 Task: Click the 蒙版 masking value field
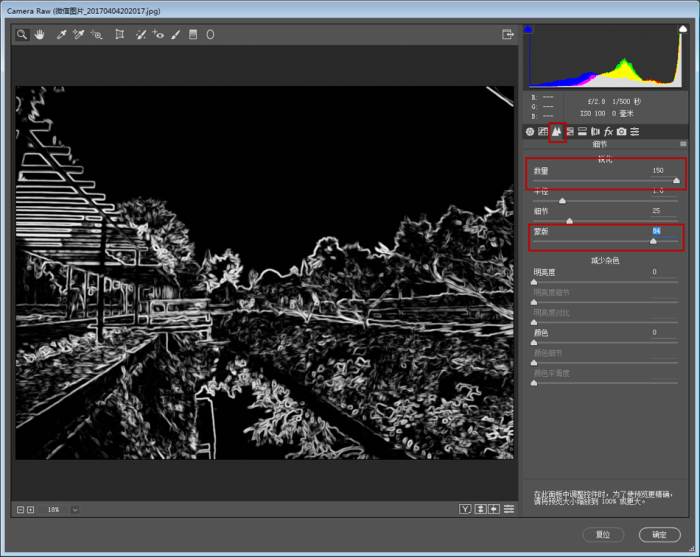[657, 231]
